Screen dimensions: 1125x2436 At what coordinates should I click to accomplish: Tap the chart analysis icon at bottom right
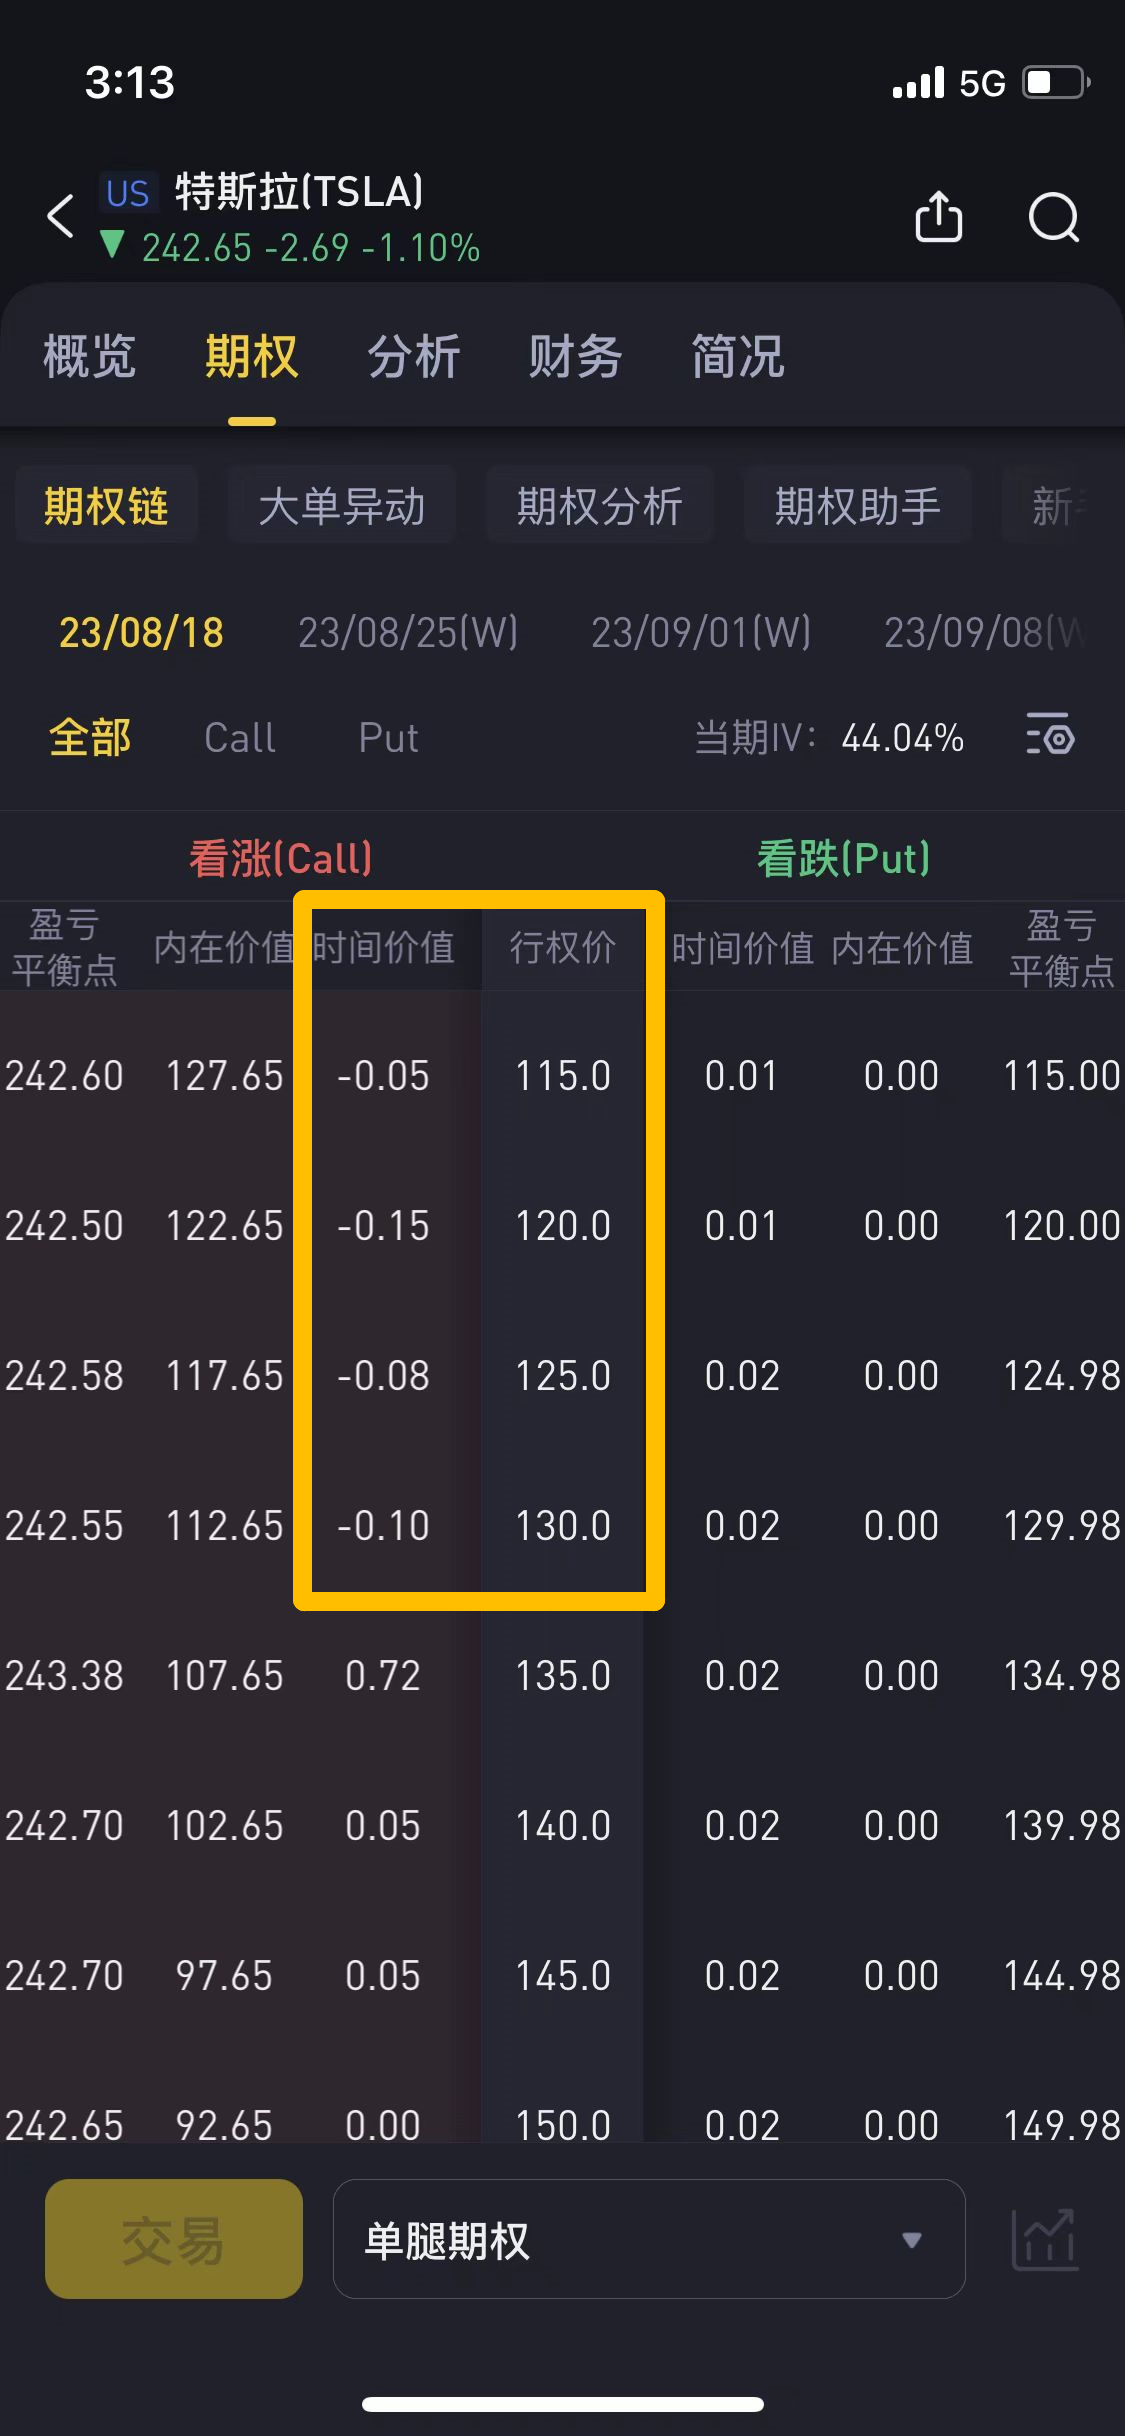pos(1044,2240)
